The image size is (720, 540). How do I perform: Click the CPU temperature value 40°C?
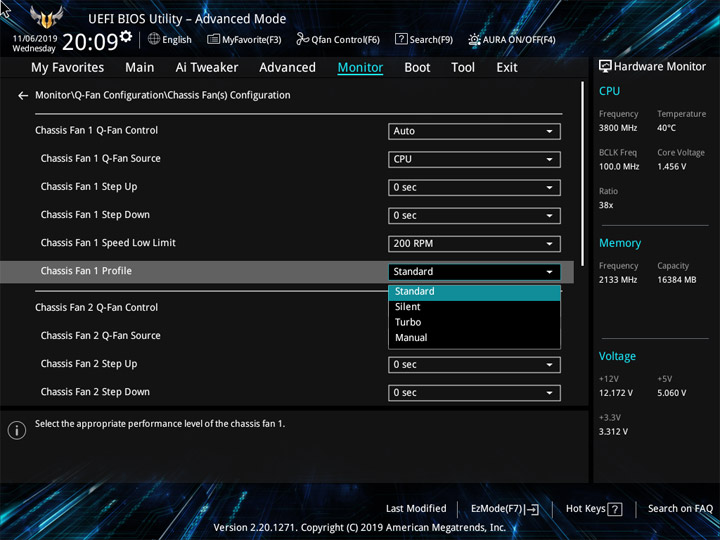tap(666, 128)
